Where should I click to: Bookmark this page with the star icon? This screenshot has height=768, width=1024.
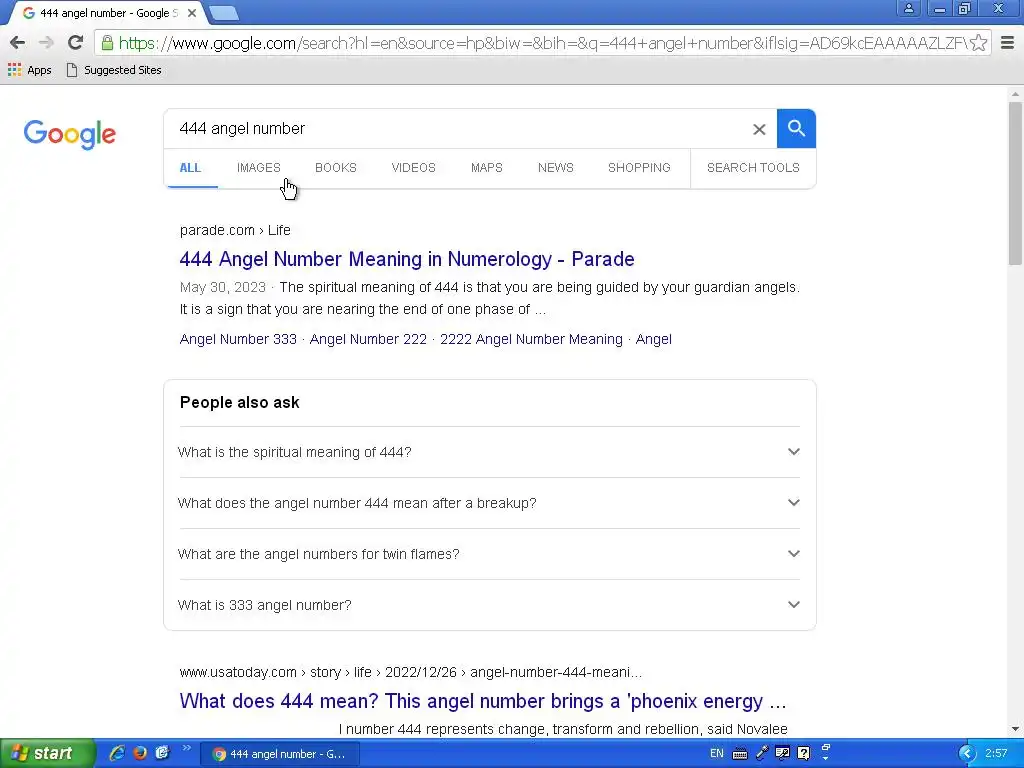tap(978, 43)
